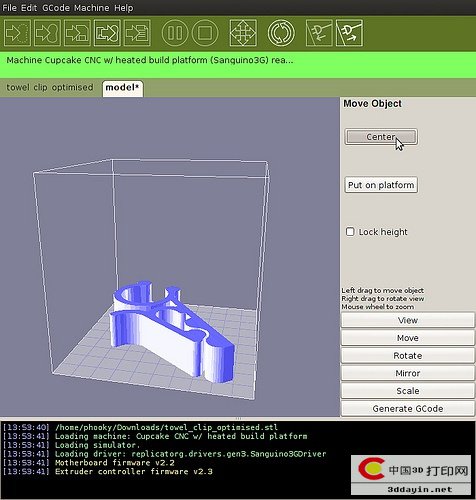Click the Put on platform button
This screenshot has width=476, height=500.
pyautogui.click(x=381, y=185)
